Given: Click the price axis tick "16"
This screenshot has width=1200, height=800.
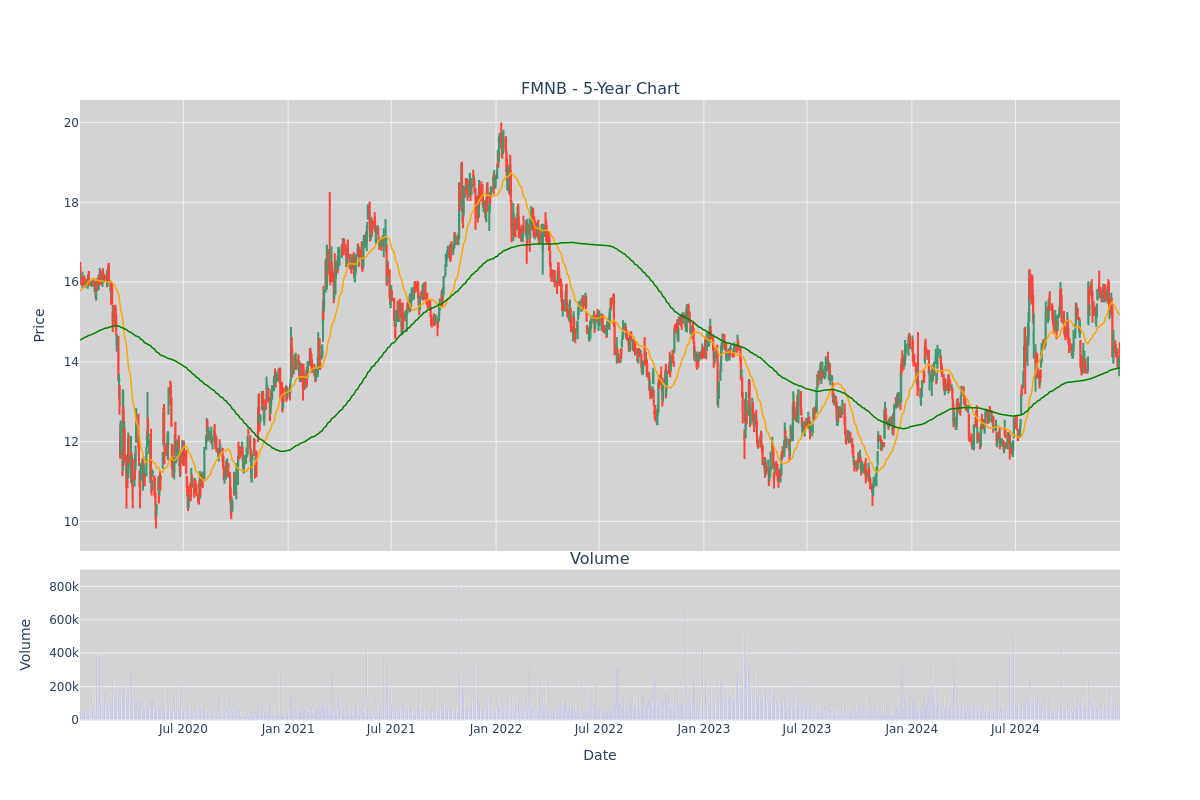Looking at the screenshot, I should click(71, 282).
